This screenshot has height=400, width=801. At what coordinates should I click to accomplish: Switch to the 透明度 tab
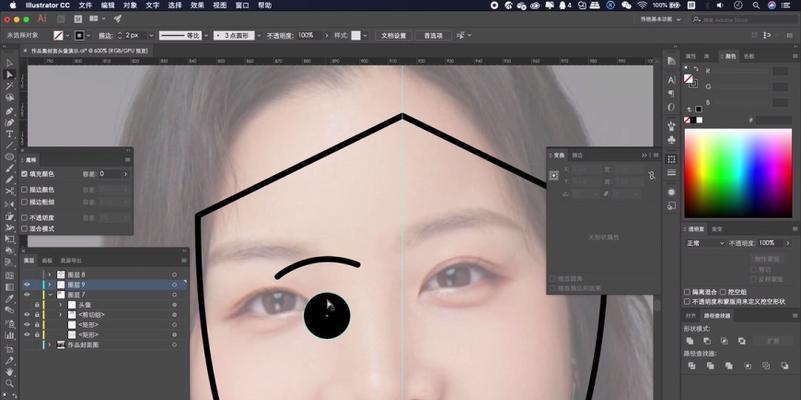tap(696, 229)
